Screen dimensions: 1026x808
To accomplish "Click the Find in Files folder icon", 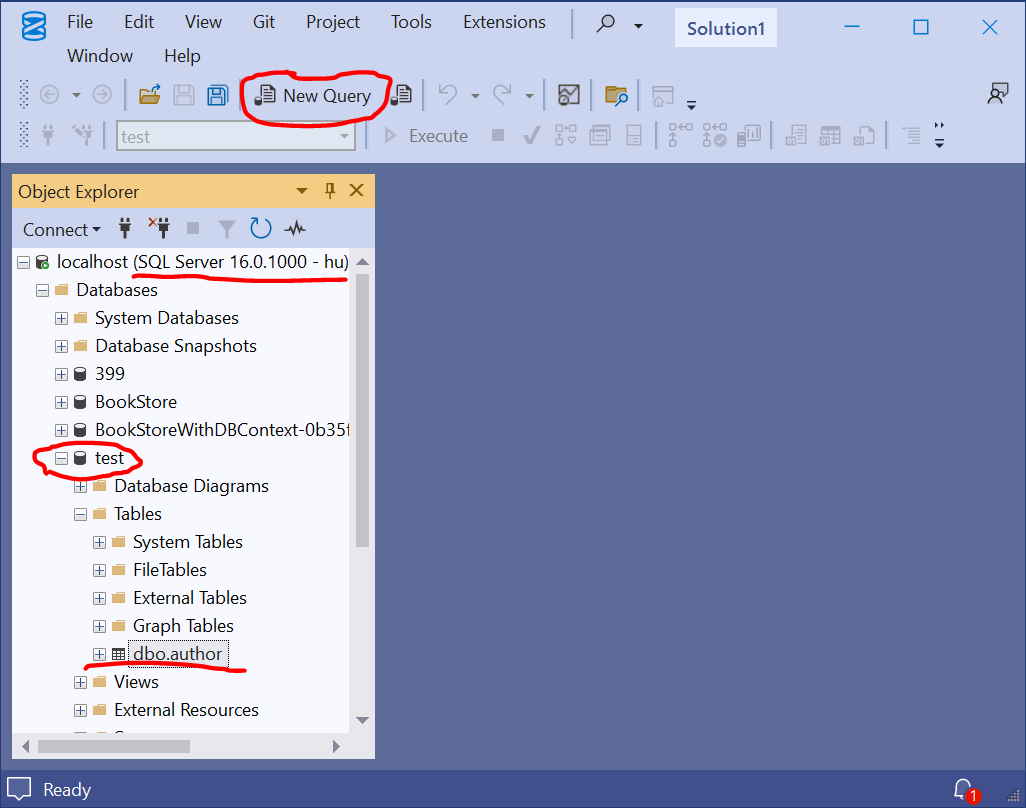I will tap(616, 96).
